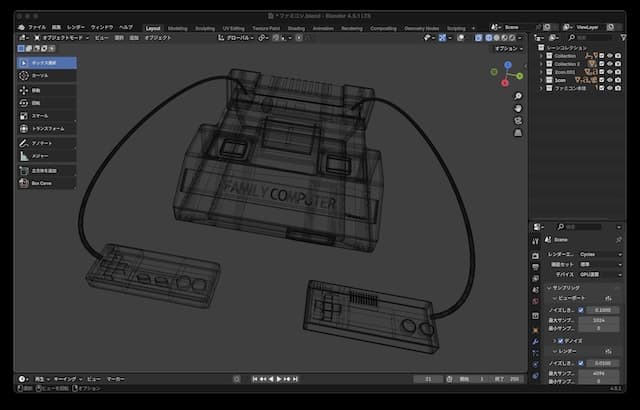The height and width of the screenshot is (410, 640).
Task: Jump to the timeline start frame button
Action: click(255, 379)
